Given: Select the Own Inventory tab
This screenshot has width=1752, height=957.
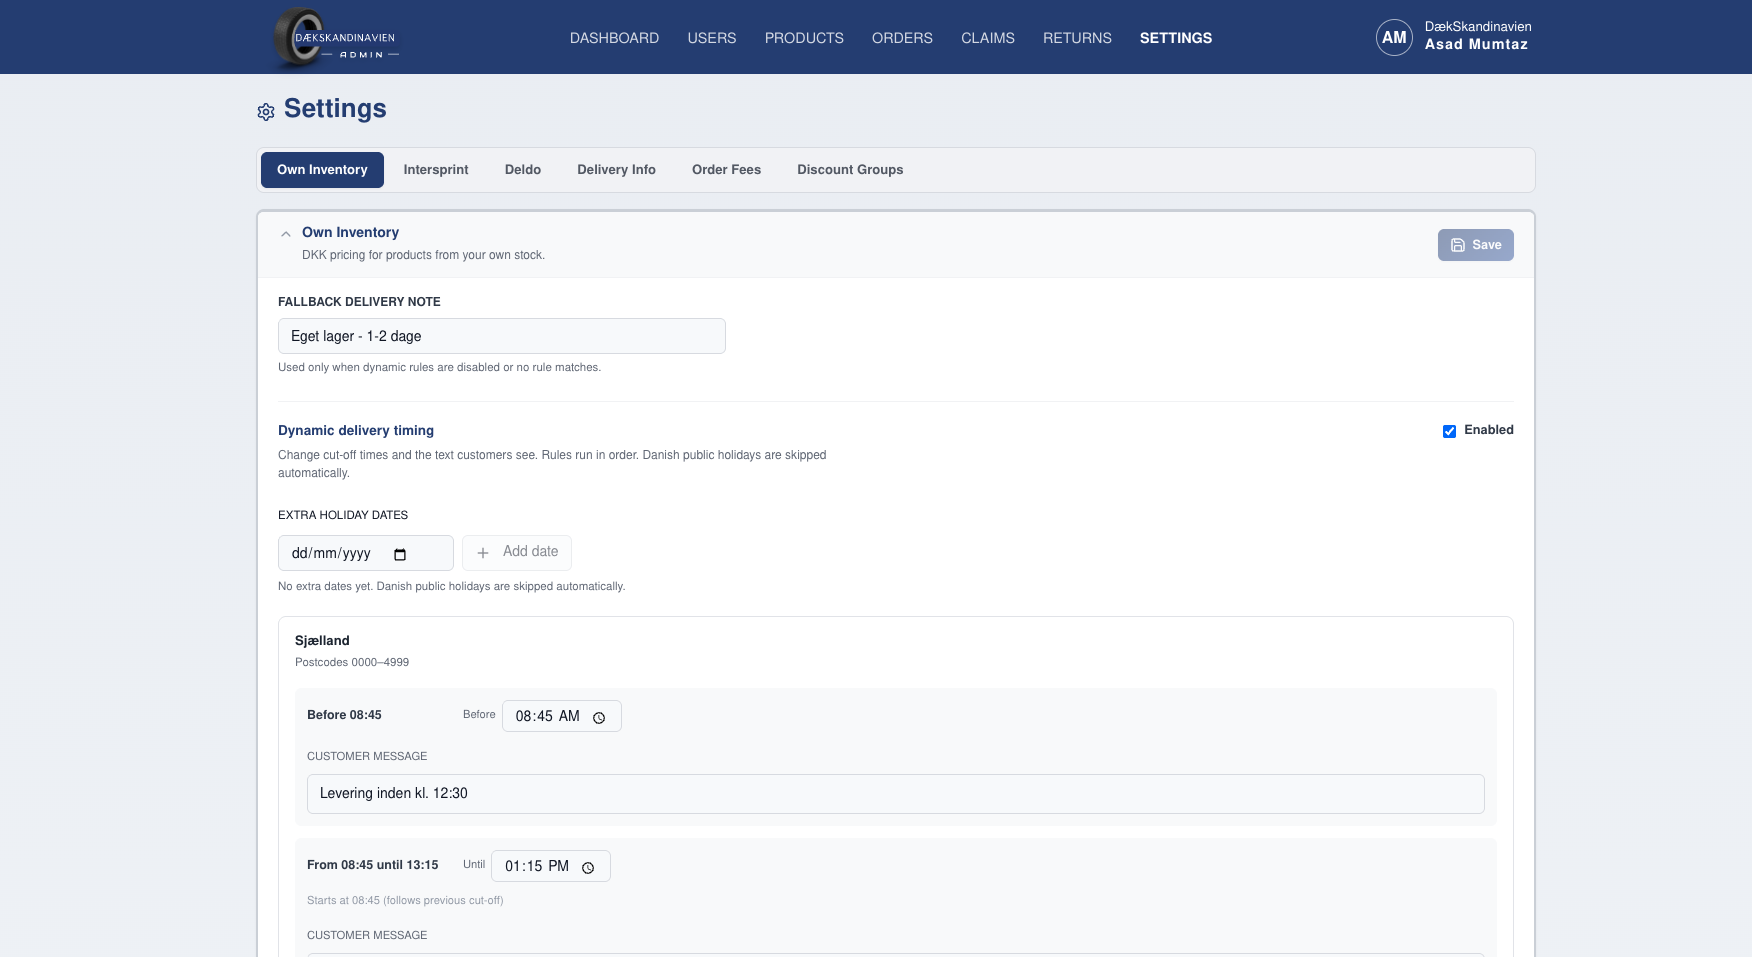Looking at the screenshot, I should pyautogui.click(x=322, y=170).
